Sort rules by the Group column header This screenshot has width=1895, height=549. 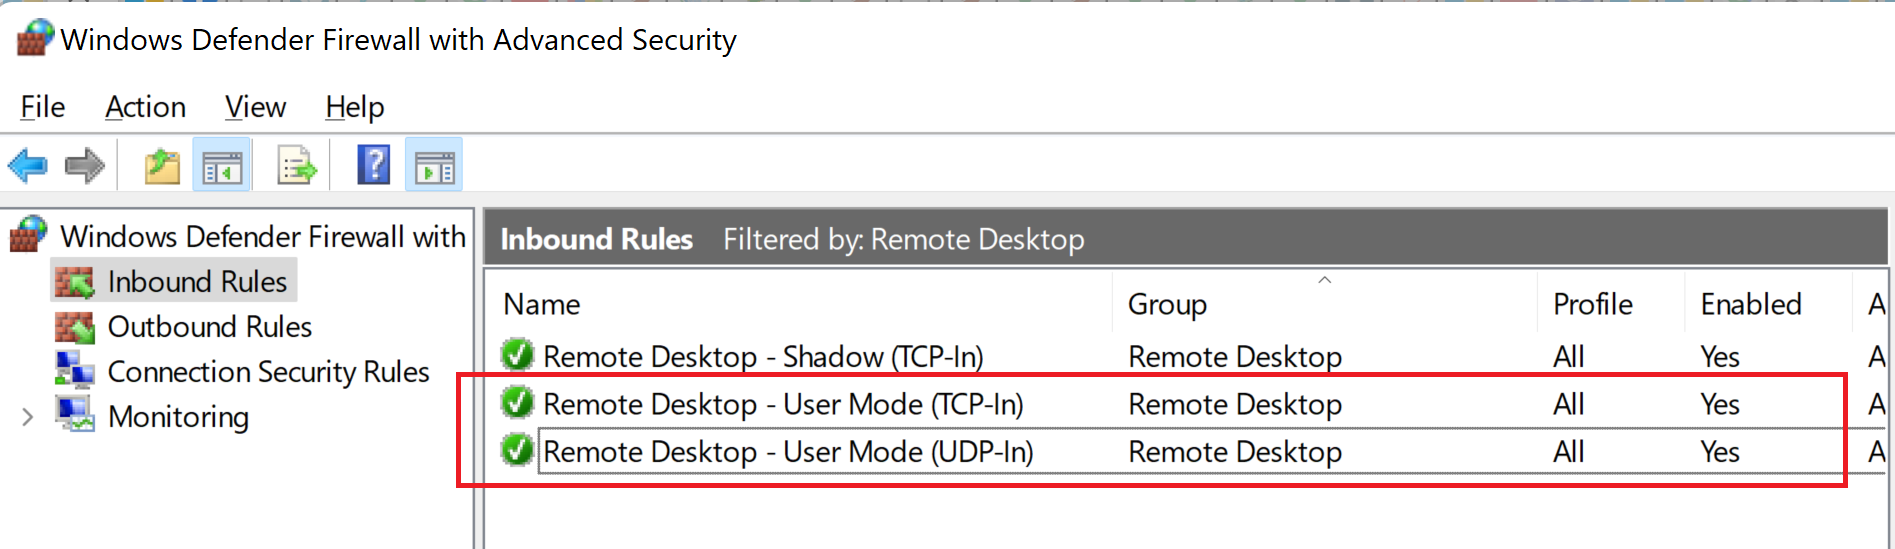pyautogui.click(x=1167, y=304)
